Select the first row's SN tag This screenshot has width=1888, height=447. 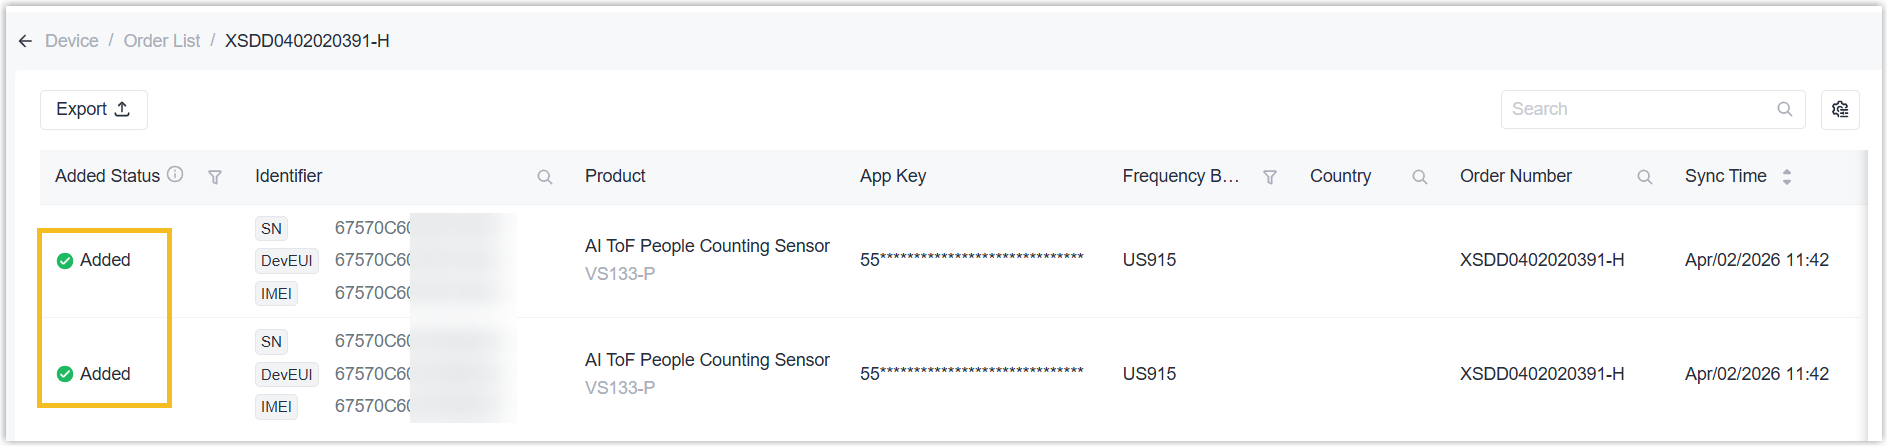271,228
